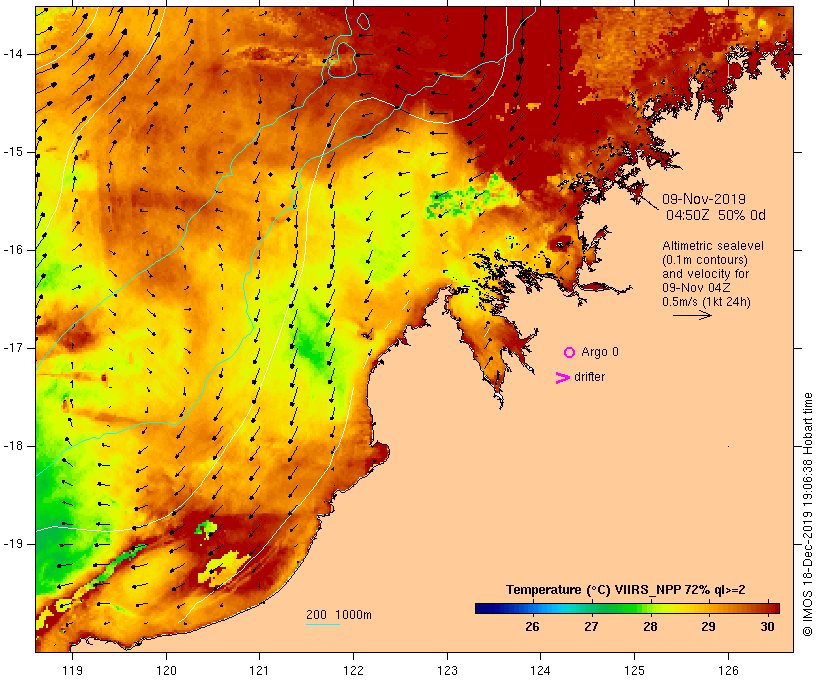Click the magenta drifter legend symbol
820x680 pixels.
(562, 378)
